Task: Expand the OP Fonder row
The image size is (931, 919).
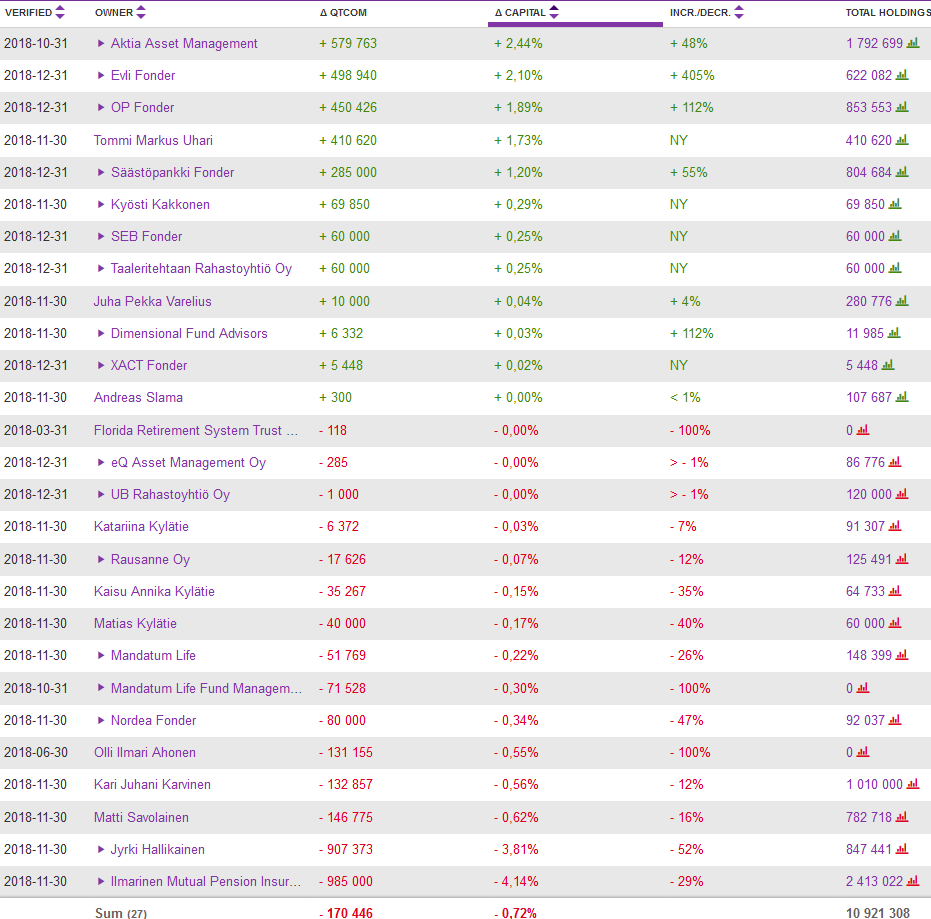Action: [x=101, y=107]
